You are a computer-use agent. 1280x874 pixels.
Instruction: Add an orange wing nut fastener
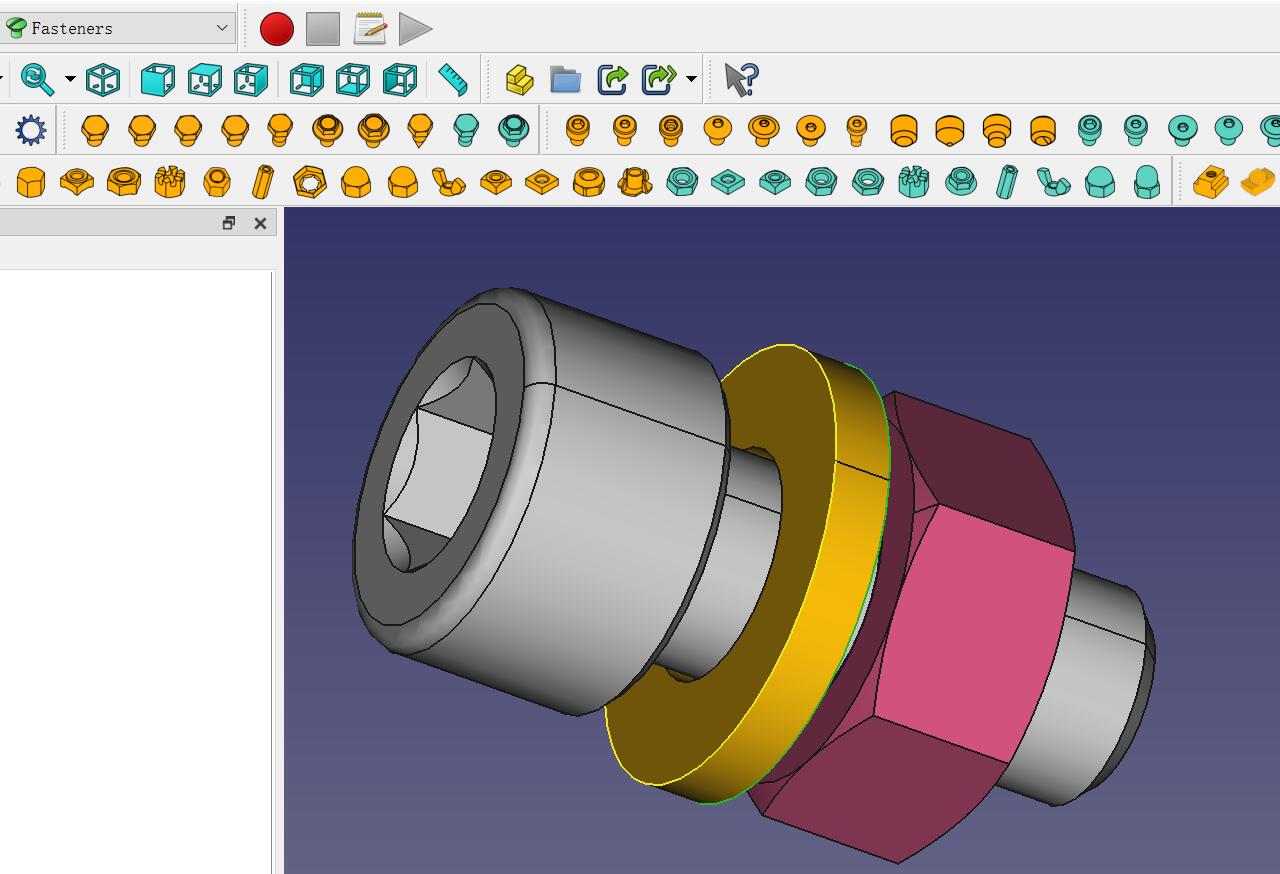click(x=448, y=182)
